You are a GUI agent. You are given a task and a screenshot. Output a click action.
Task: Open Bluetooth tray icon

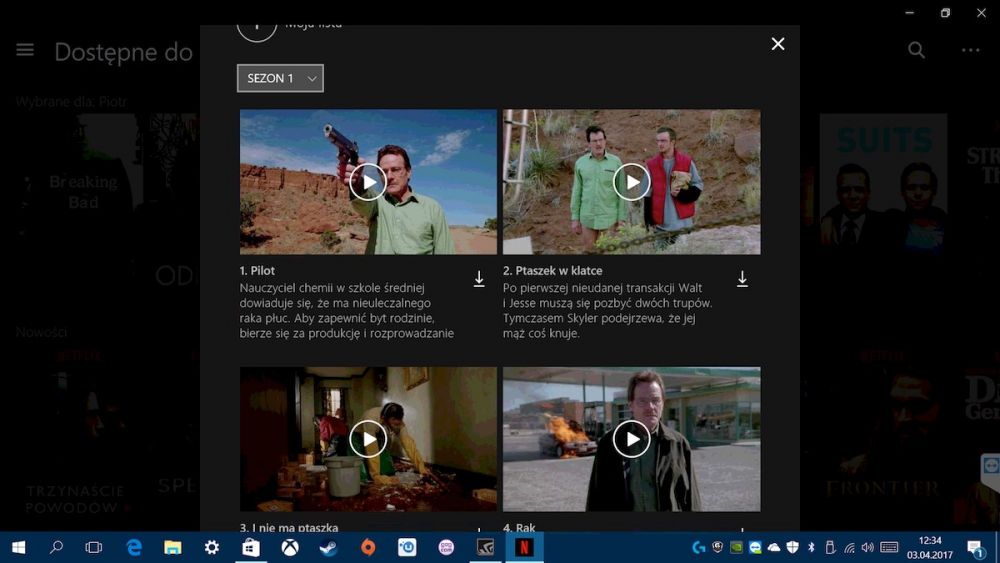click(811, 547)
